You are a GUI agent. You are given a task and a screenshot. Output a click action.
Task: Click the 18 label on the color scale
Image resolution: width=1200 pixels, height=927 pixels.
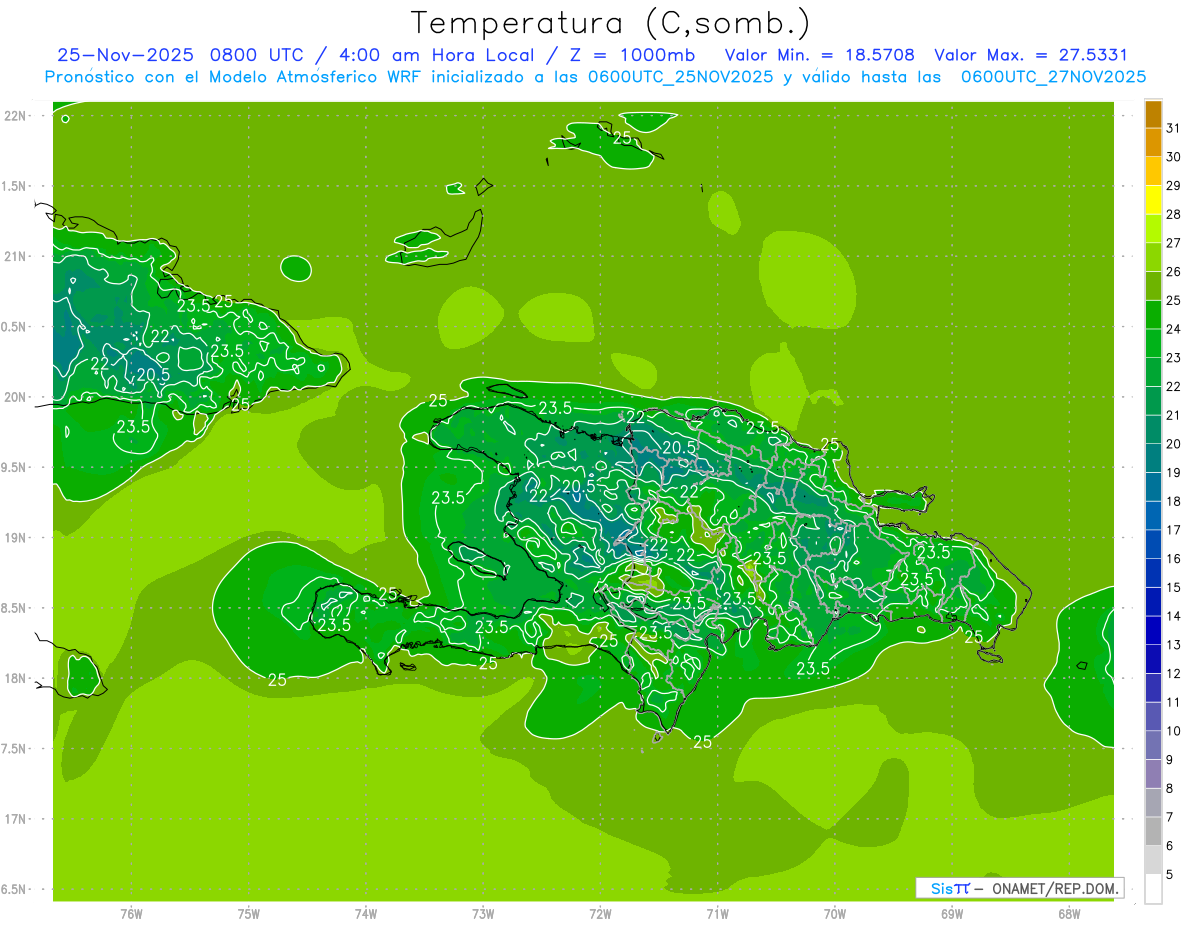[x=1174, y=501]
